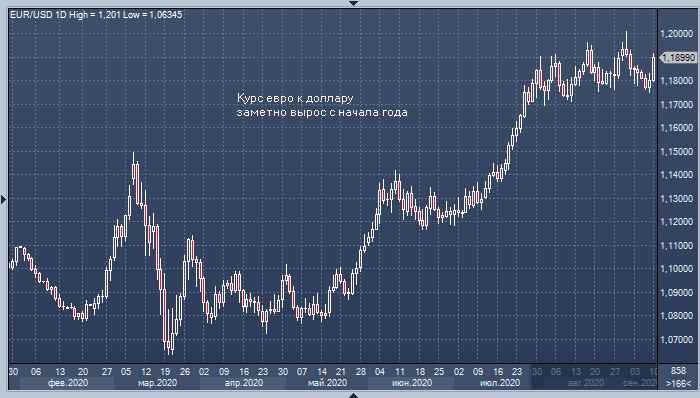The width and height of the screenshot is (700, 398).
Task: Click the left edge panel arrow
Action: point(3,199)
